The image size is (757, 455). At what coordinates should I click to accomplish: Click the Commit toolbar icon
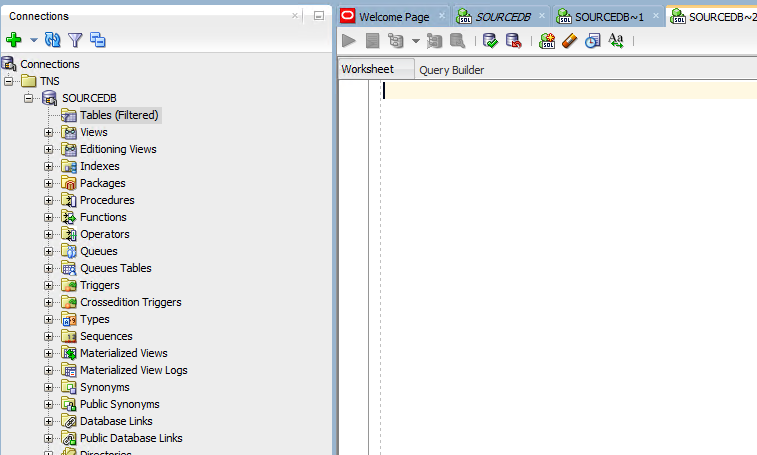click(x=490, y=41)
